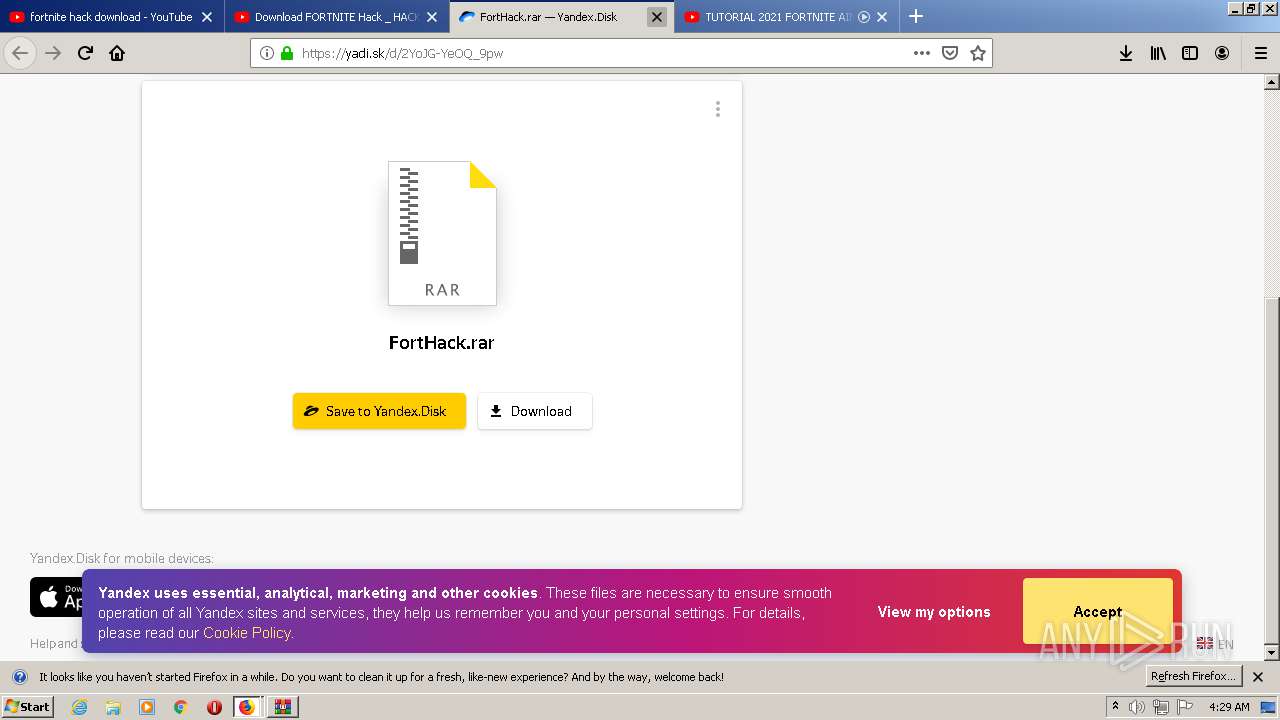
Task: Click the App Store download badge
Action: [x=56, y=597]
